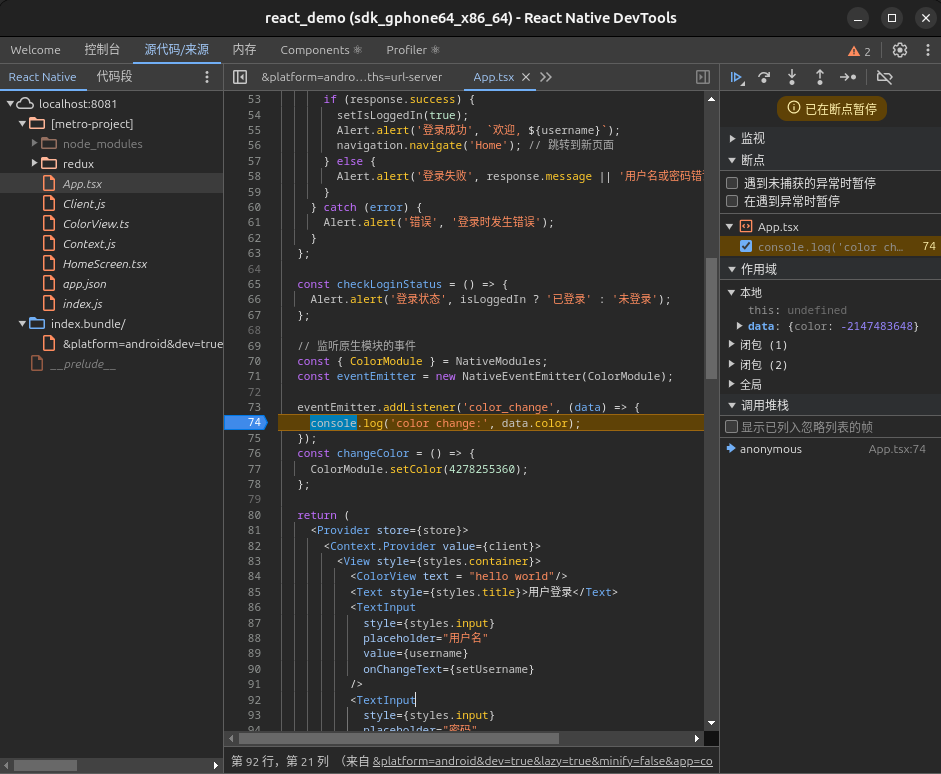Expand redux folder
941x774 pixels.
[x=34, y=163]
